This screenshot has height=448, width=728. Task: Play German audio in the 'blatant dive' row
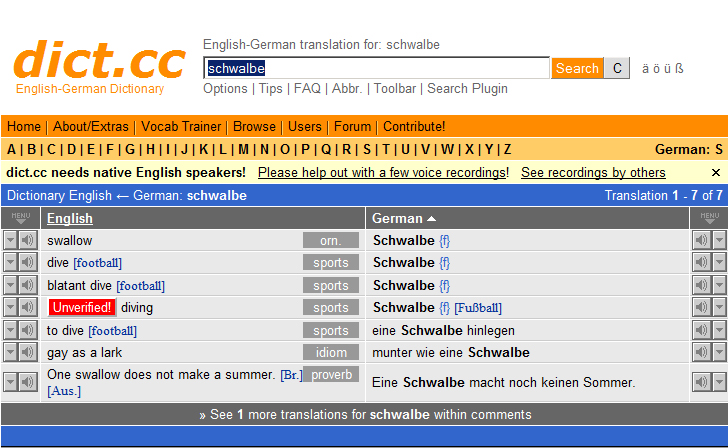click(x=702, y=285)
